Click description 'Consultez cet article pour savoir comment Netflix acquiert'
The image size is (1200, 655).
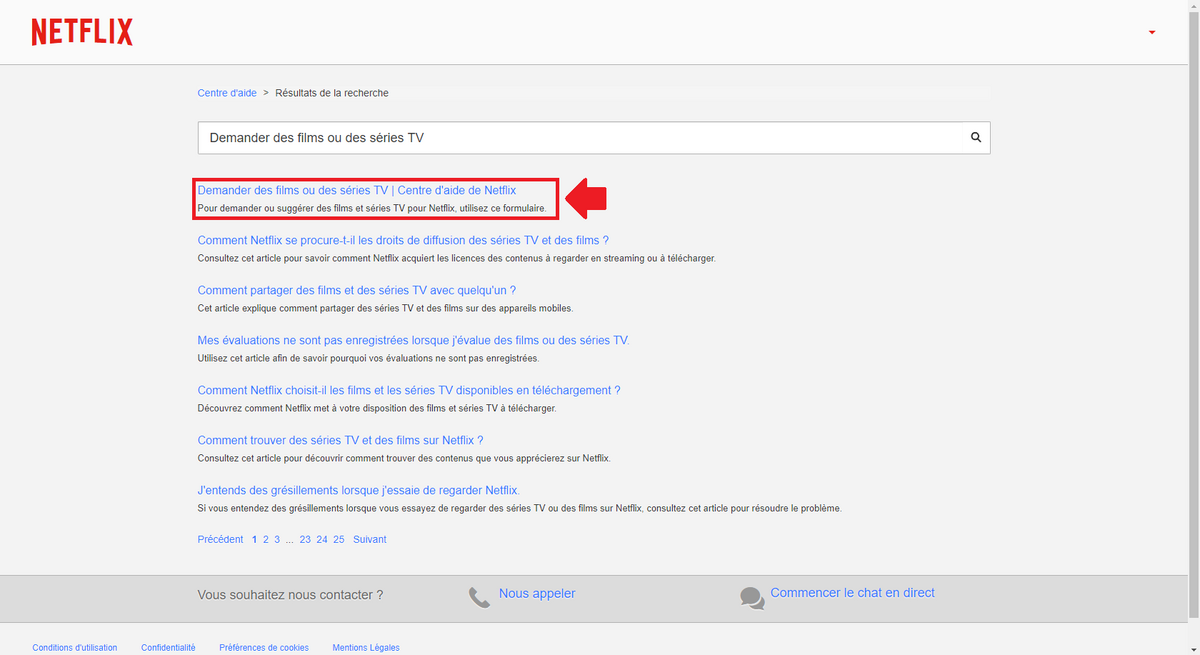tap(457, 258)
